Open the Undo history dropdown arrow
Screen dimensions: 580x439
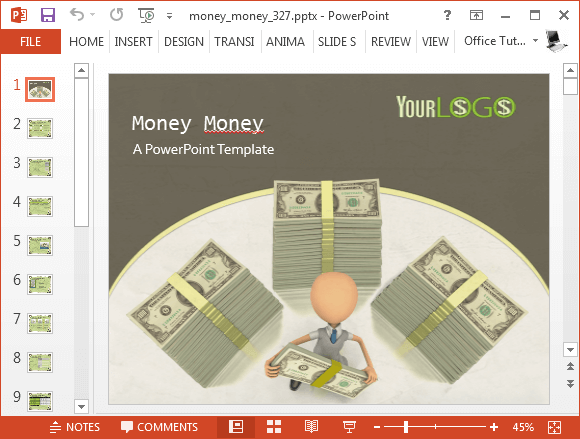click(x=92, y=15)
